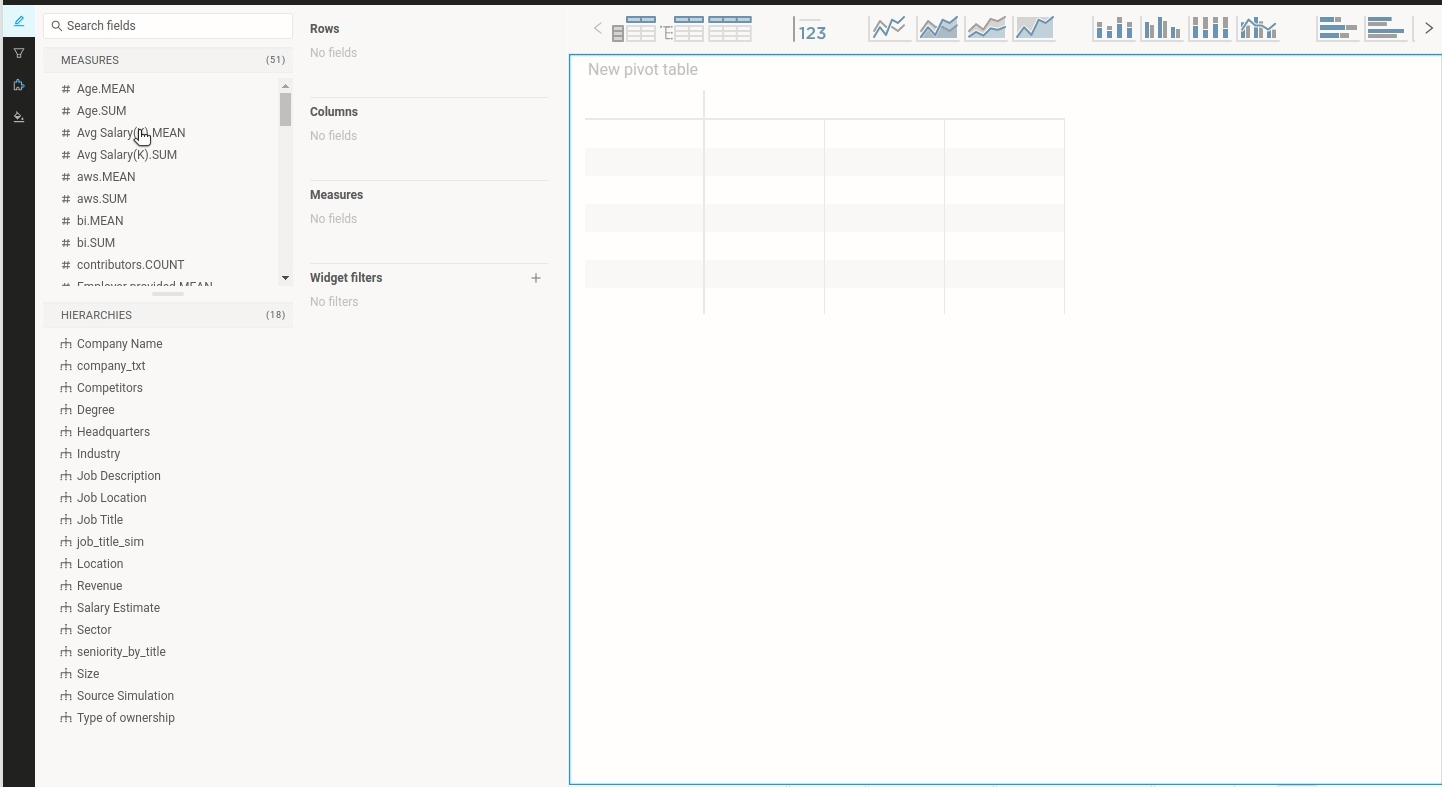This screenshot has height=787, width=1442.
Task: Open the filters panel funnel icon
Action: click(x=18, y=53)
